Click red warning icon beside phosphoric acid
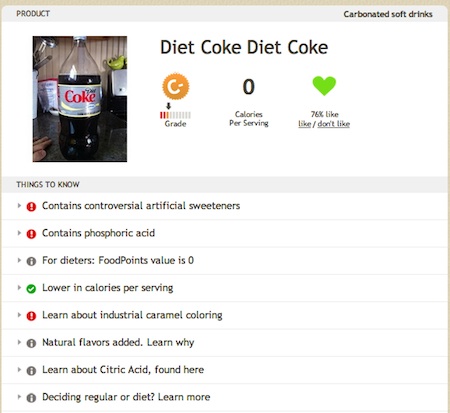Viewport: 450px width, 413px height. pyautogui.click(x=31, y=234)
